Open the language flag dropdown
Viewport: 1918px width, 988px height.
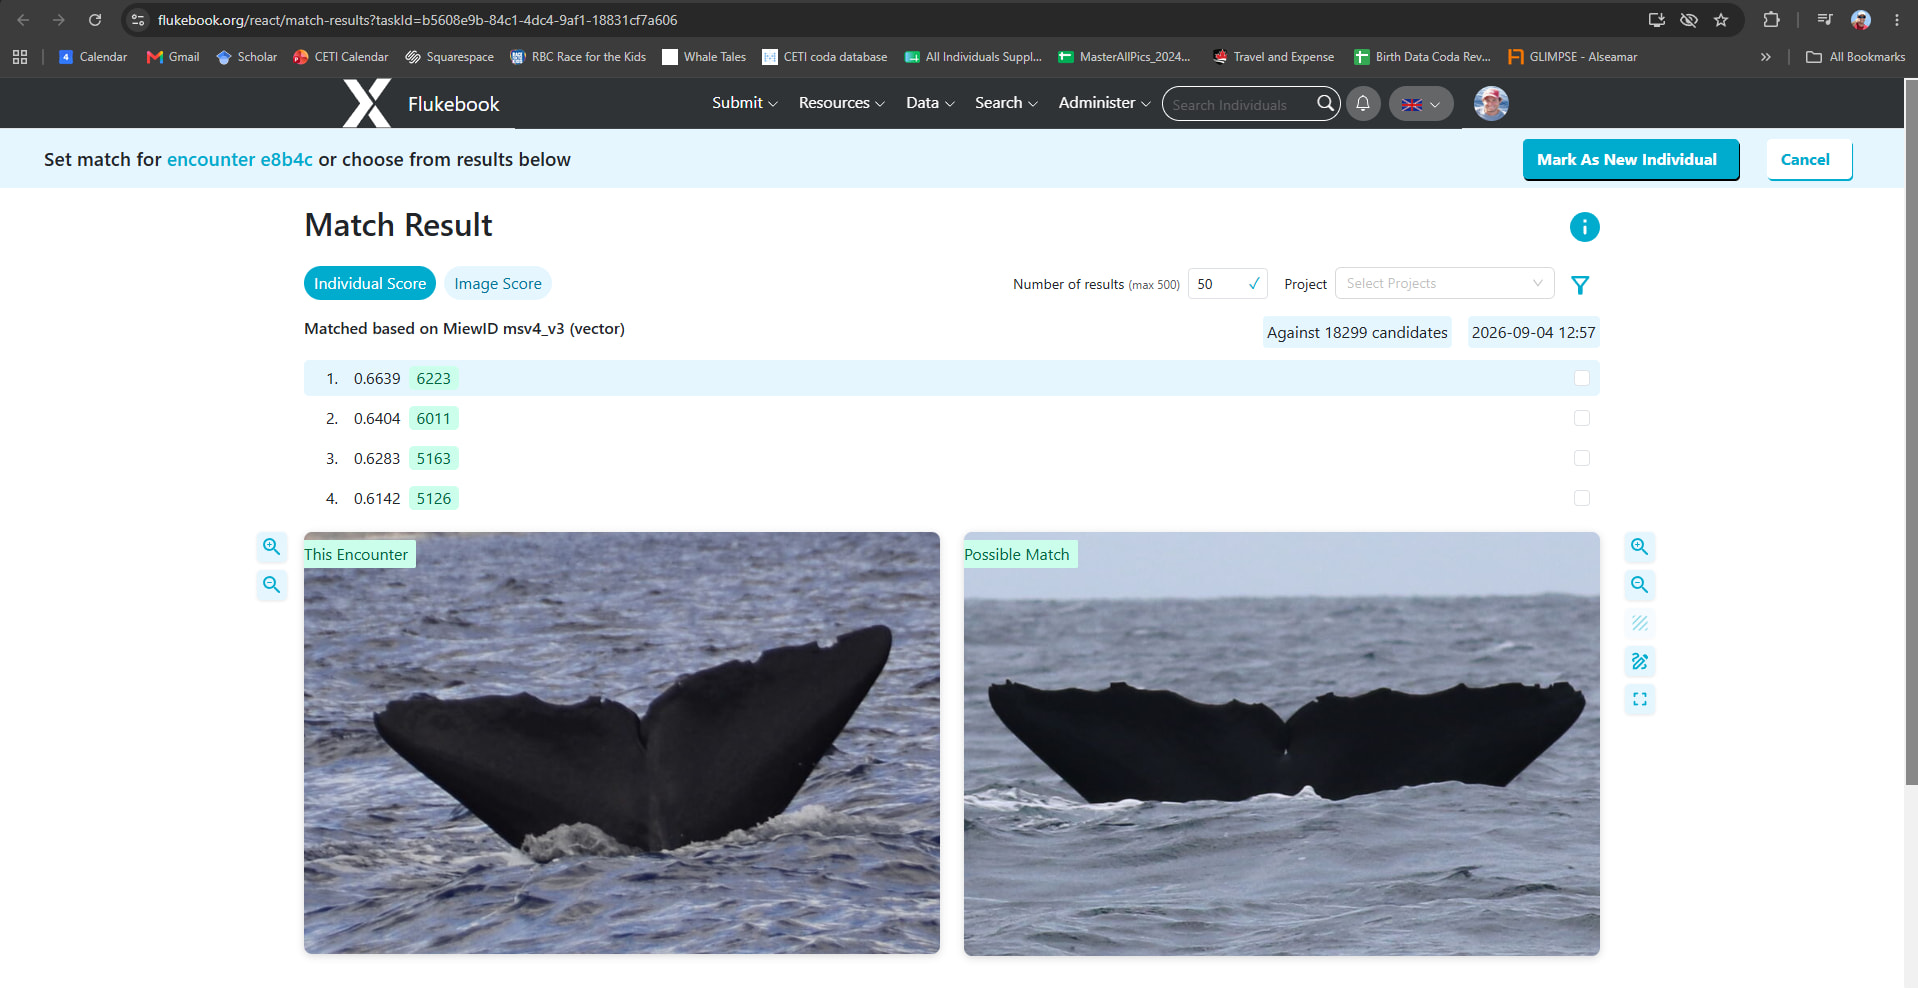tap(1421, 103)
